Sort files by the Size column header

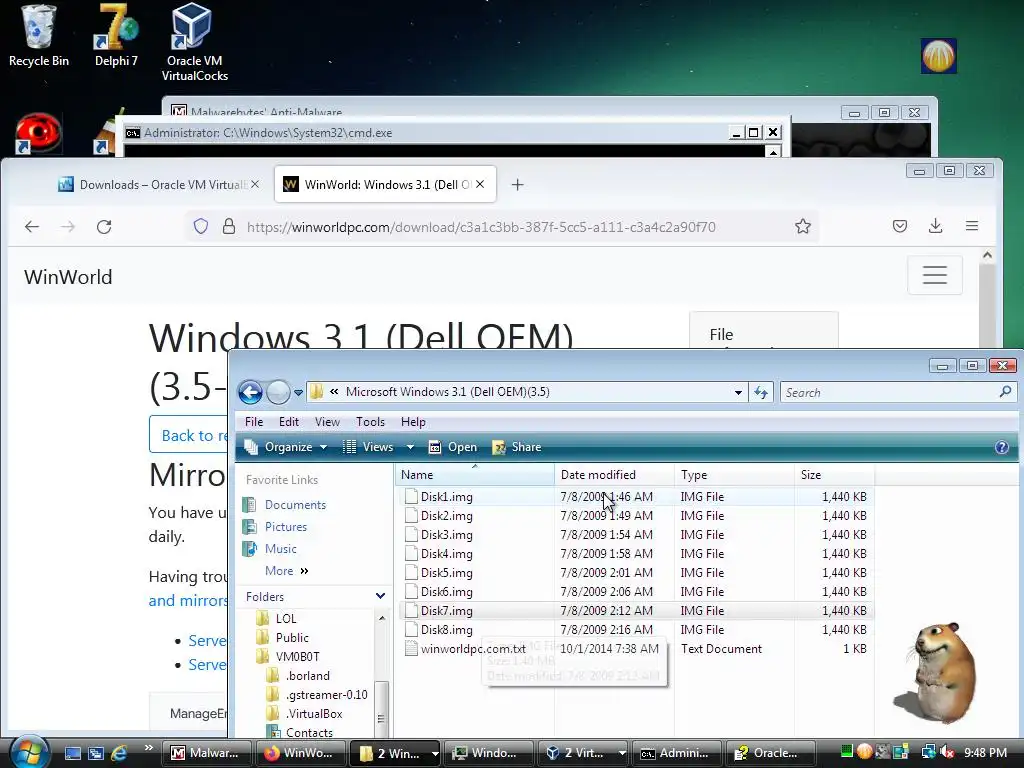click(834, 475)
